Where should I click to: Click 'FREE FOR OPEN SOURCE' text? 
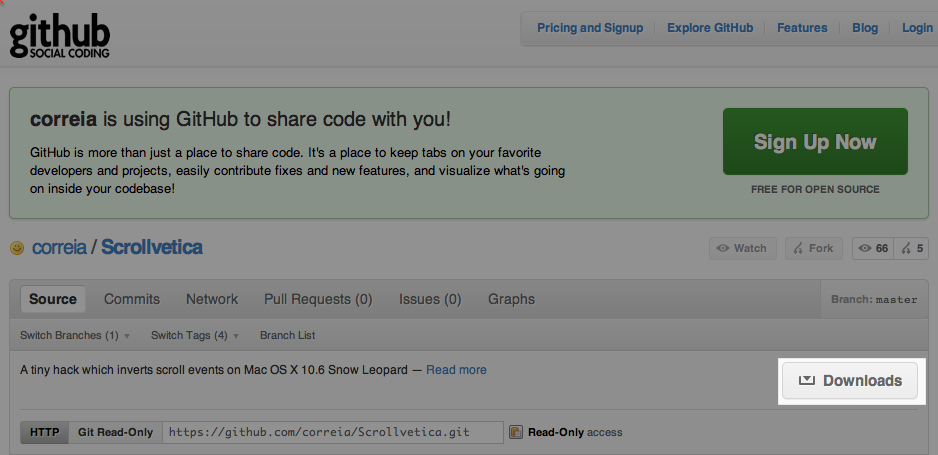[x=815, y=190]
